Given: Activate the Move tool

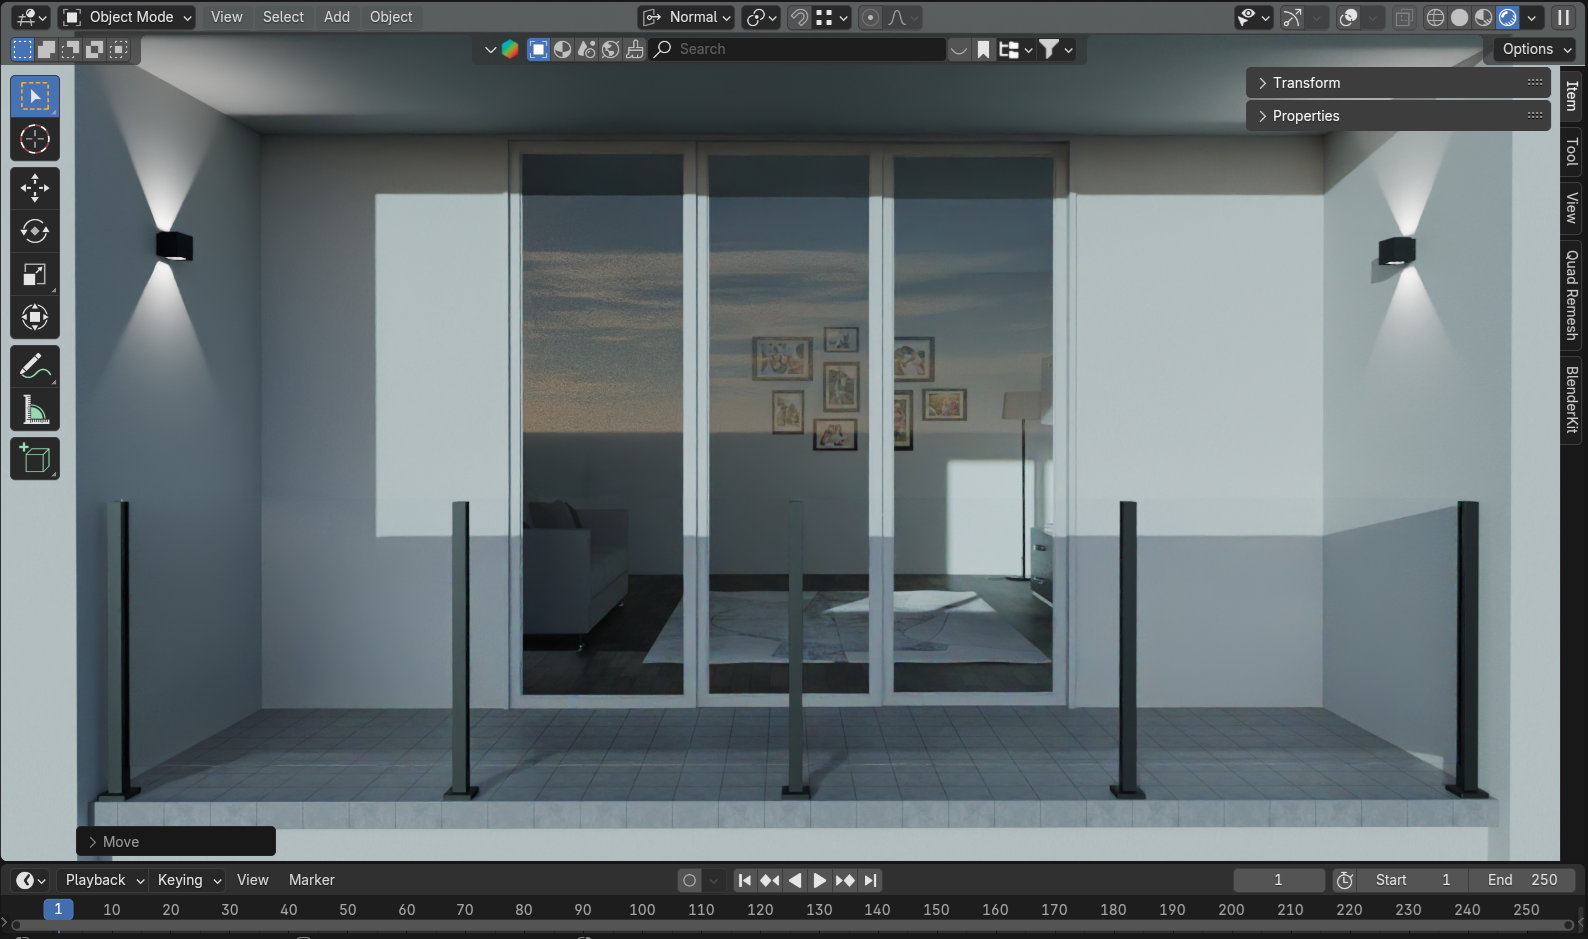Looking at the screenshot, I should pos(35,187).
